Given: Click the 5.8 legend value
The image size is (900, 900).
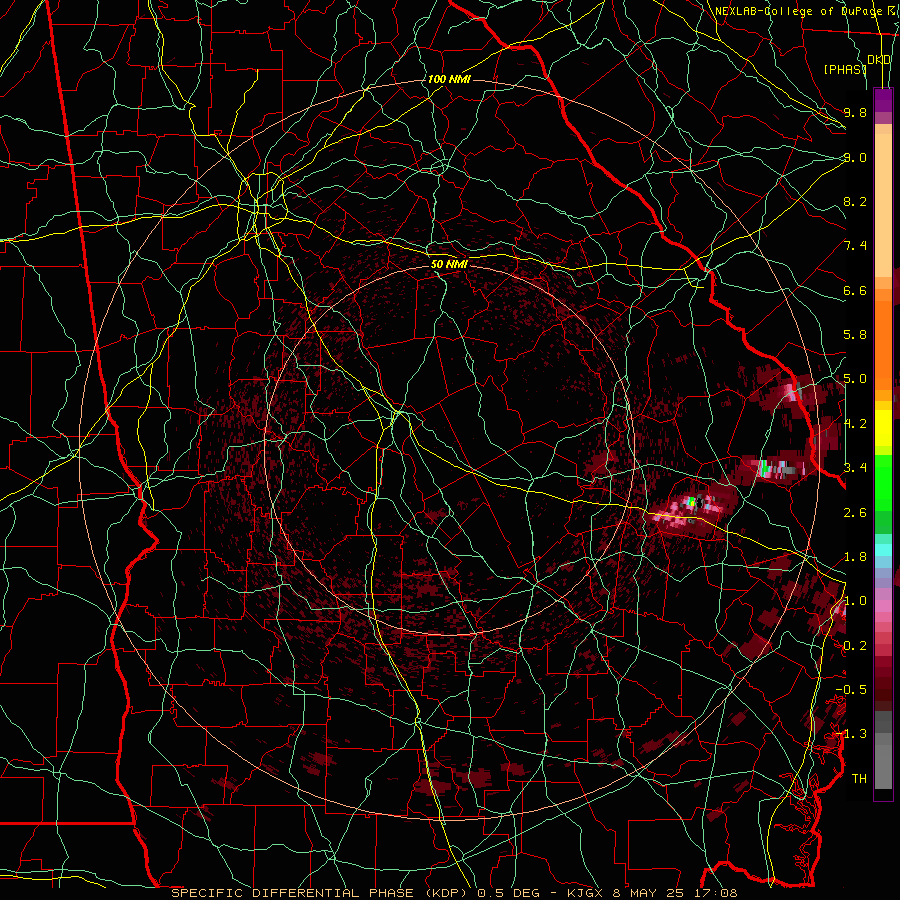Looking at the screenshot, I should pyautogui.click(x=855, y=335).
